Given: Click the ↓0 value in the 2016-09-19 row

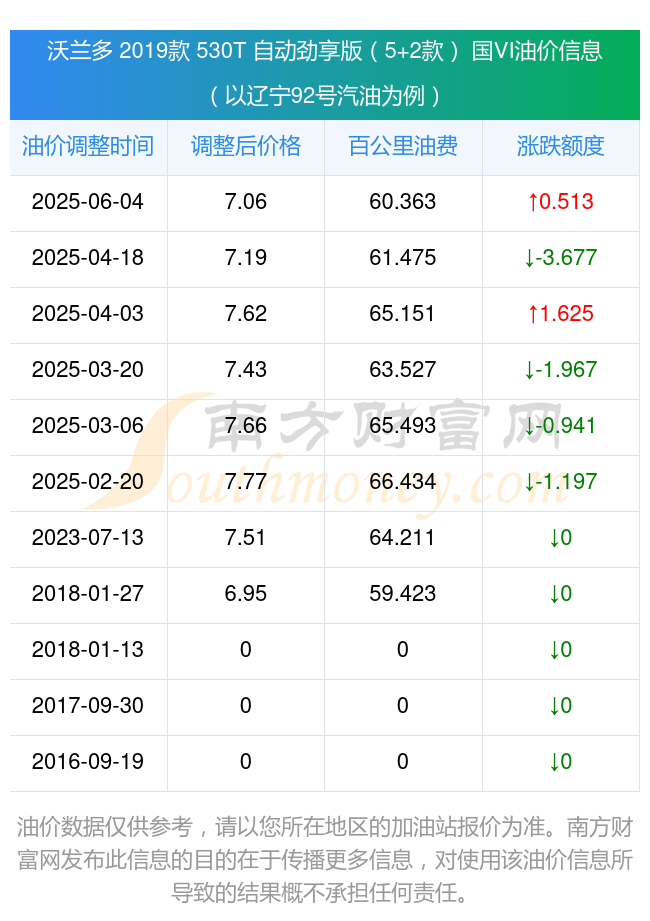Looking at the screenshot, I should click(x=561, y=761).
